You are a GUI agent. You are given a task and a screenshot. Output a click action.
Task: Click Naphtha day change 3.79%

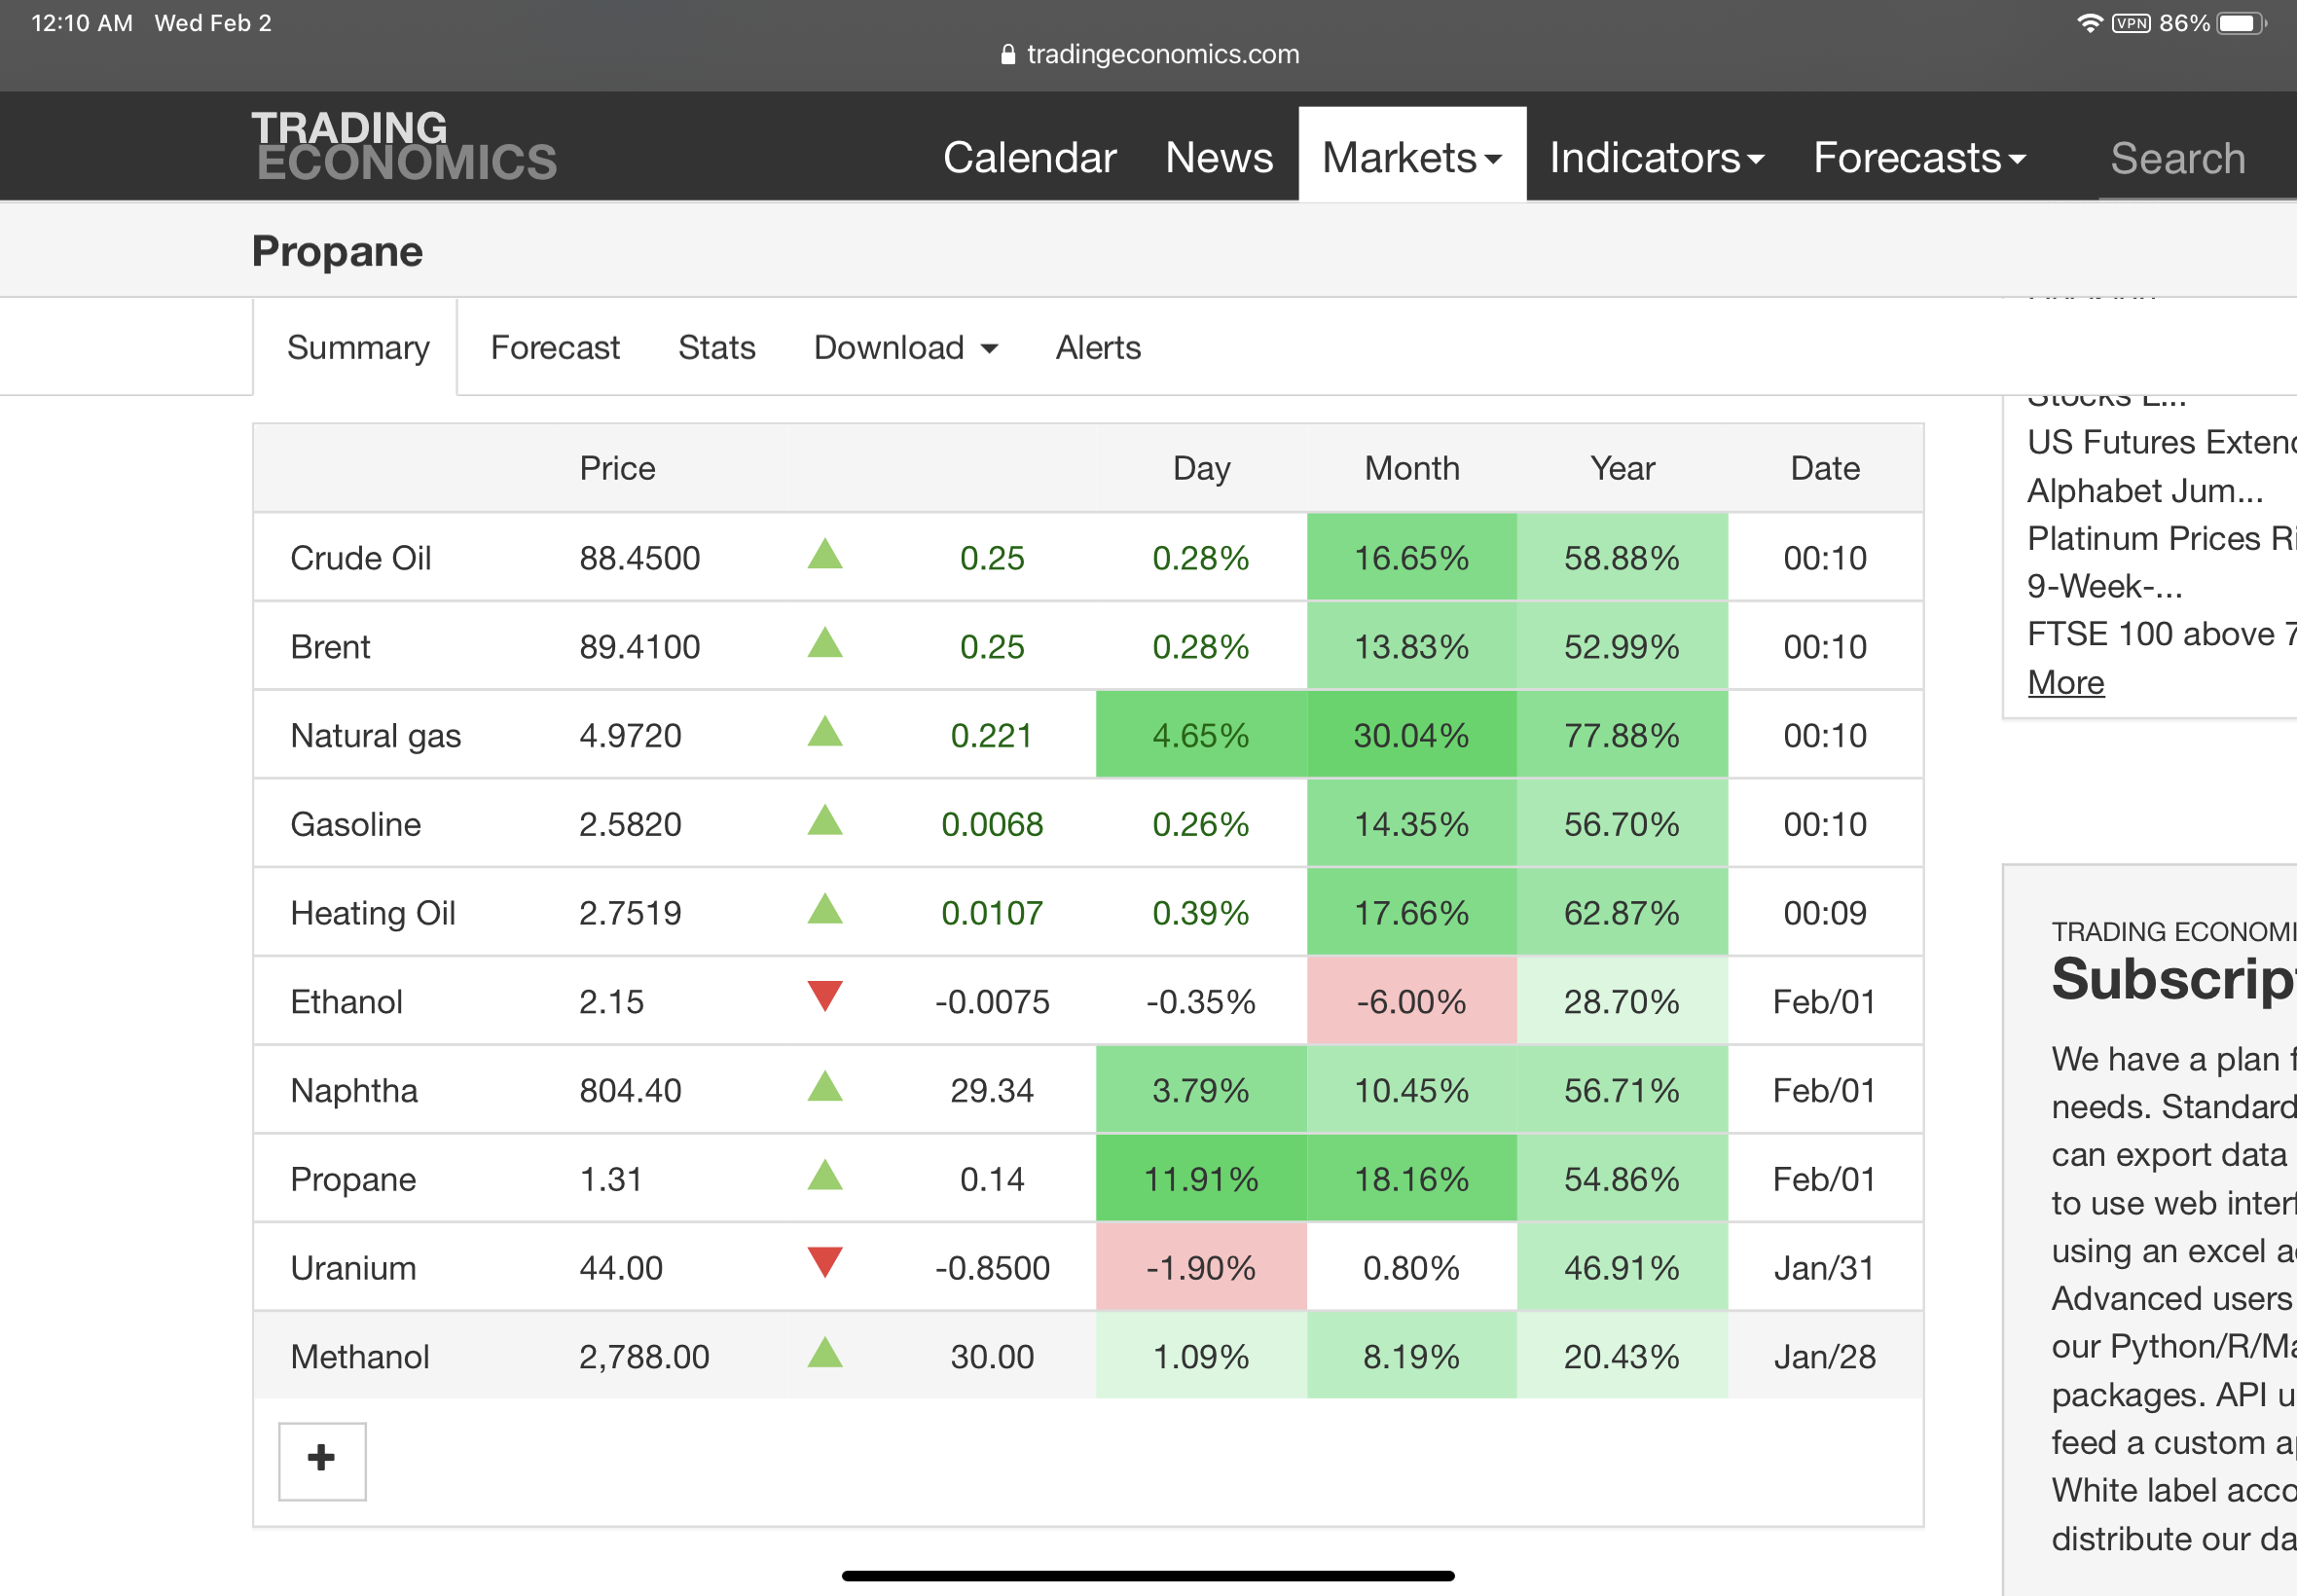pyautogui.click(x=1200, y=1090)
